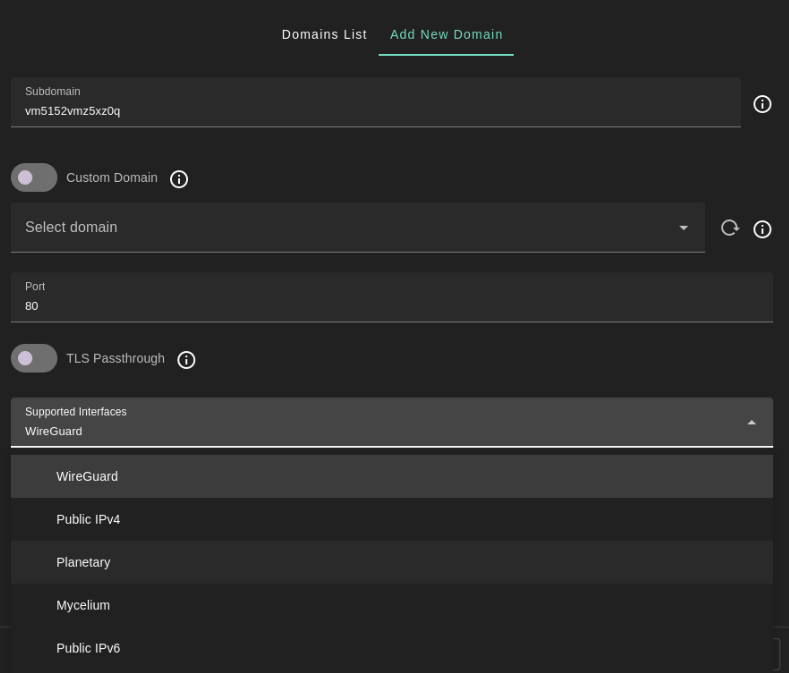The height and width of the screenshot is (673, 789).
Task: Click info icon beside TLS Passthrough
Action: point(186,360)
